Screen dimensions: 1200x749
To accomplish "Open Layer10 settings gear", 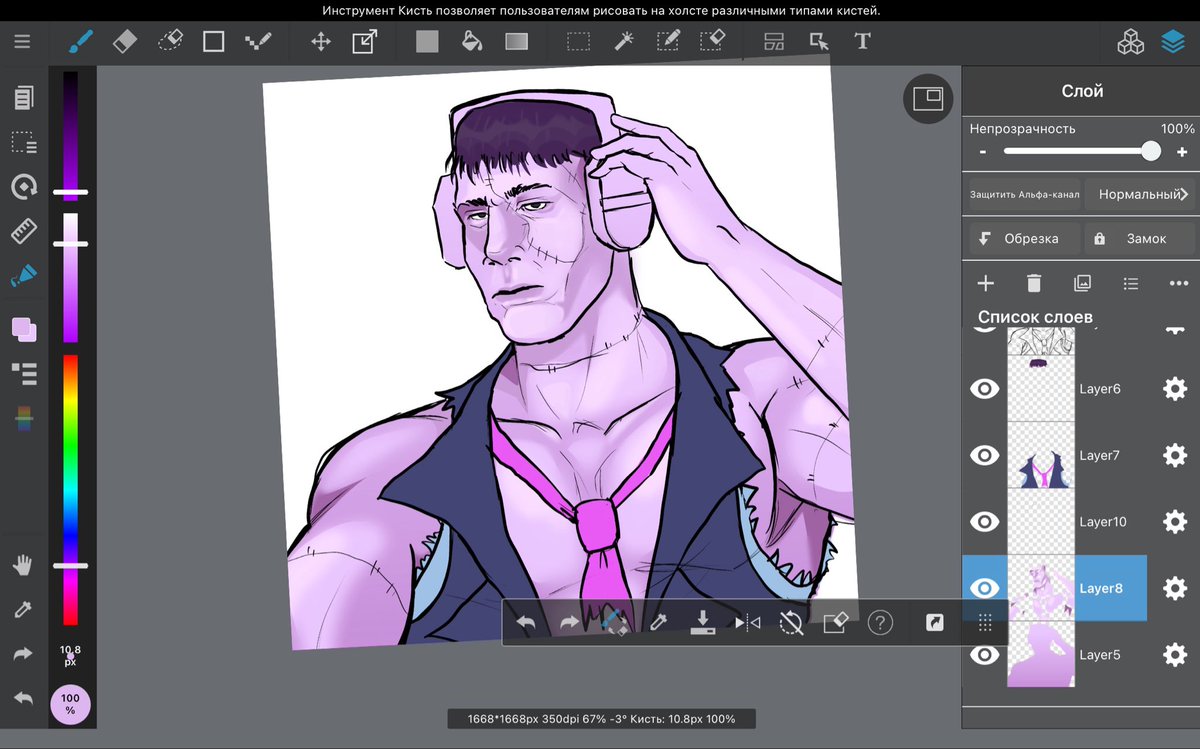I will pyautogui.click(x=1175, y=522).
